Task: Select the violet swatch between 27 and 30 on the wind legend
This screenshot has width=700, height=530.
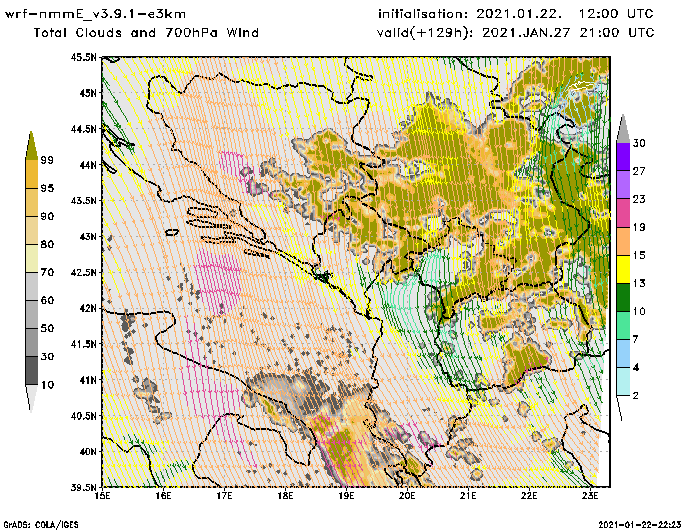Action: (623, 157)
